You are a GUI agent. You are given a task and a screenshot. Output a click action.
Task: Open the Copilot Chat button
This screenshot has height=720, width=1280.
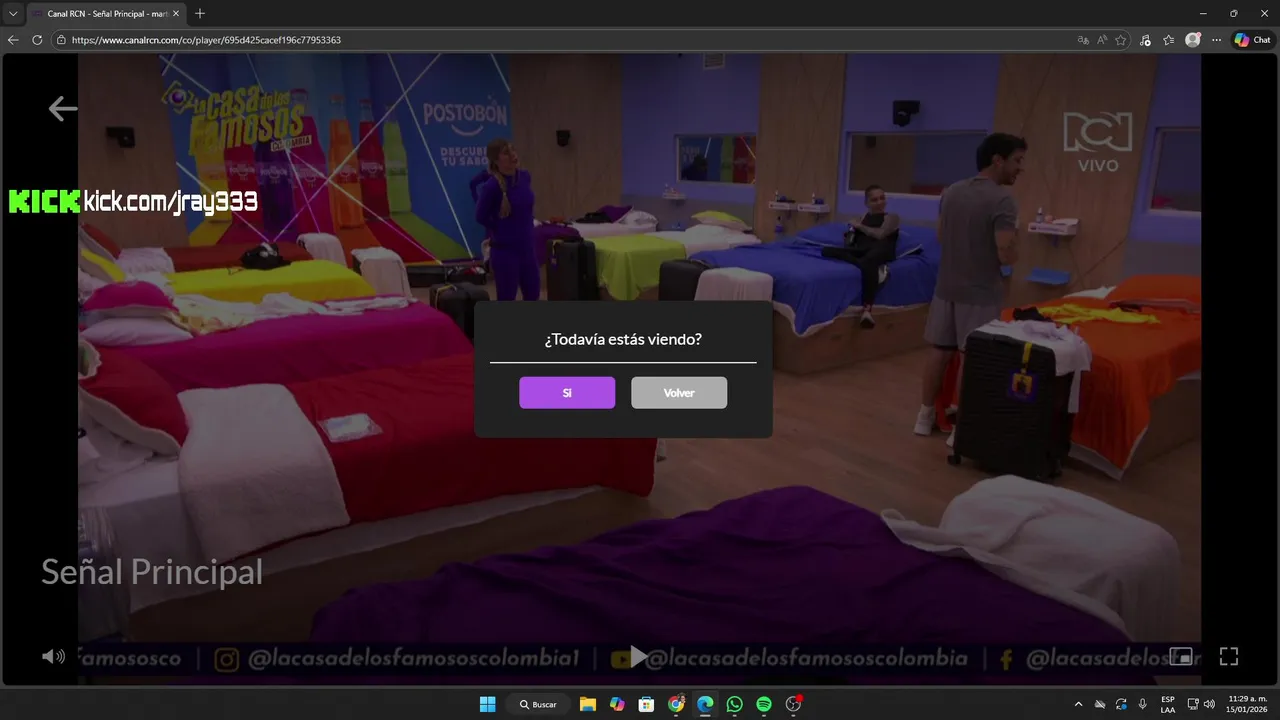click(x=1253, y=40)
